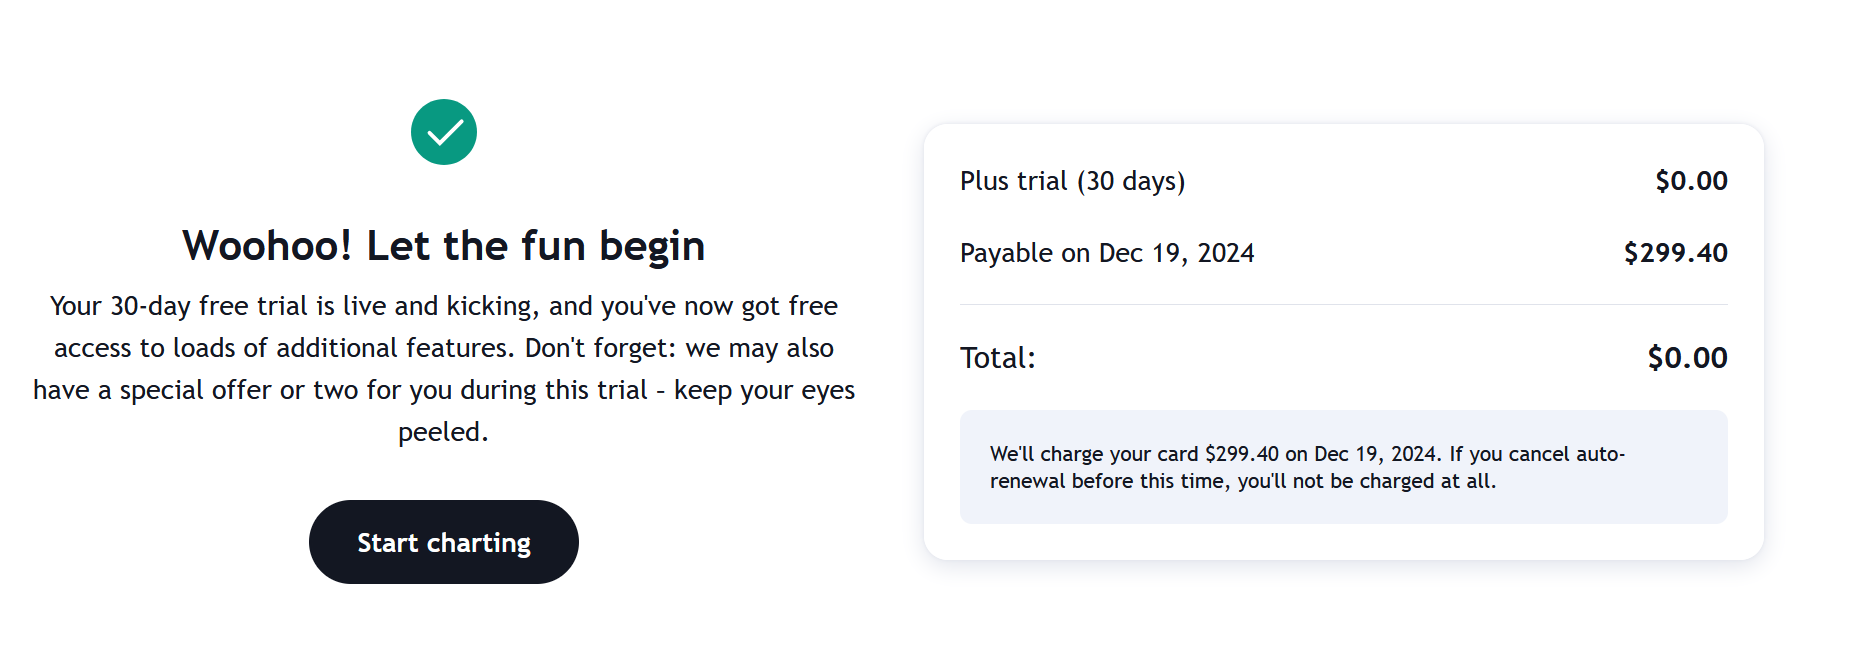Screen dimensions: 1851x660
Task: Click the $0.00 Plus trial price
Action: coord(1690,181)
